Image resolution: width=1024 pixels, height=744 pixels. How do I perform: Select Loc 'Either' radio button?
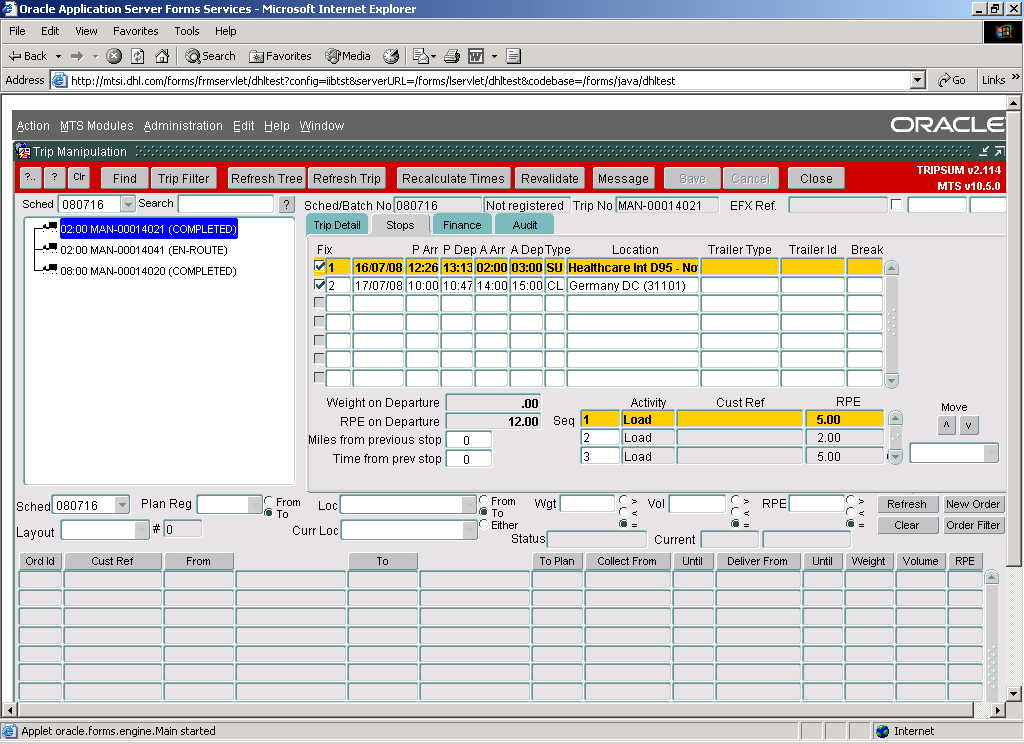pyautogui.click(x=484, y=524)
